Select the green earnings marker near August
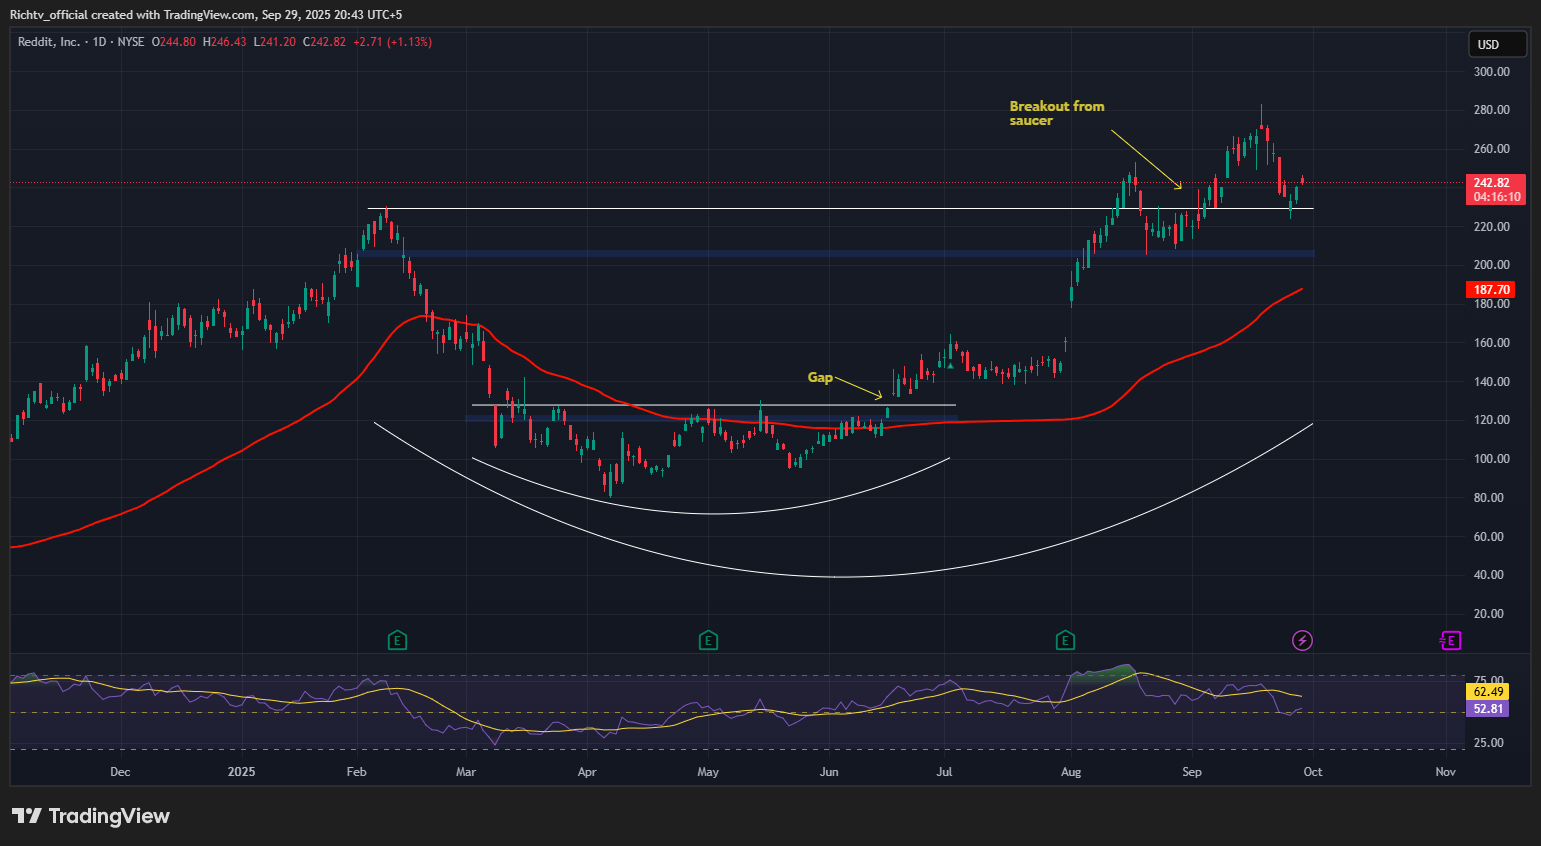1541x846 pixels. coord(1065,640)
